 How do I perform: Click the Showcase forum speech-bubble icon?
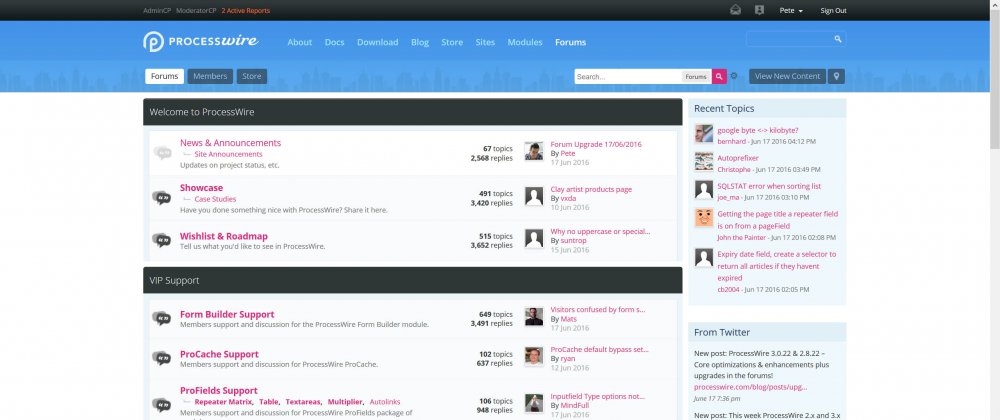(161, 197)
